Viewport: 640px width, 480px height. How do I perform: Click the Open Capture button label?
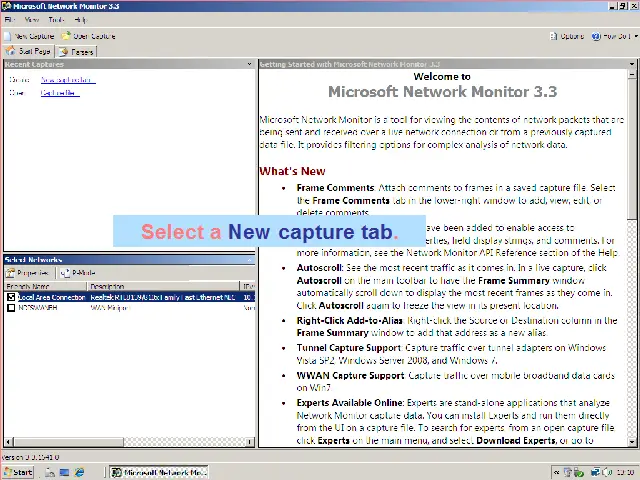tap(94, 36)
